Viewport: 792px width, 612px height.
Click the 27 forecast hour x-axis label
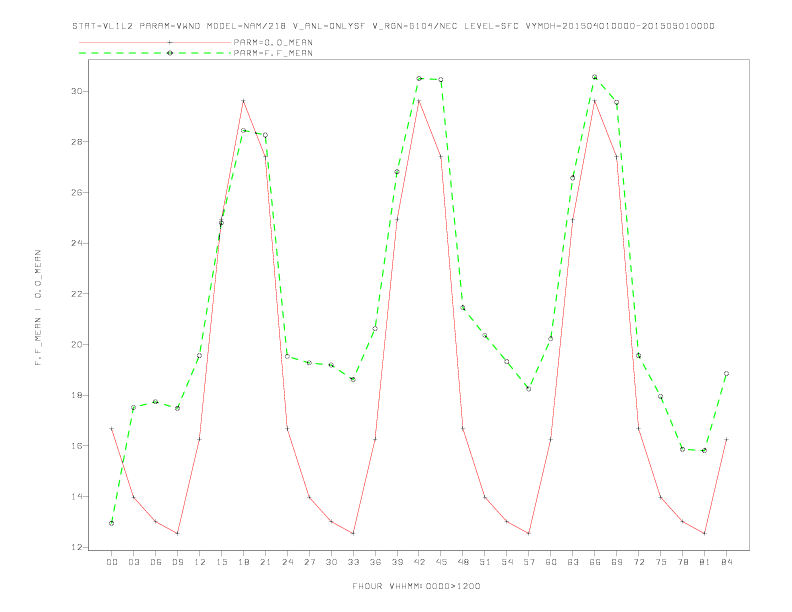tap(309, 562)
